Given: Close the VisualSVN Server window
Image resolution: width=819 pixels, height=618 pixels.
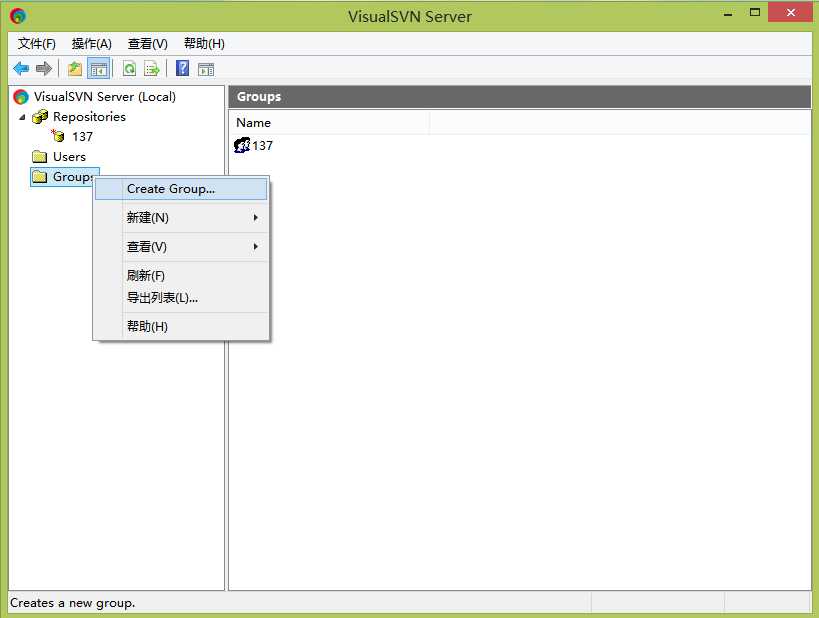Looking at the screenshot, I should (790, 13).
